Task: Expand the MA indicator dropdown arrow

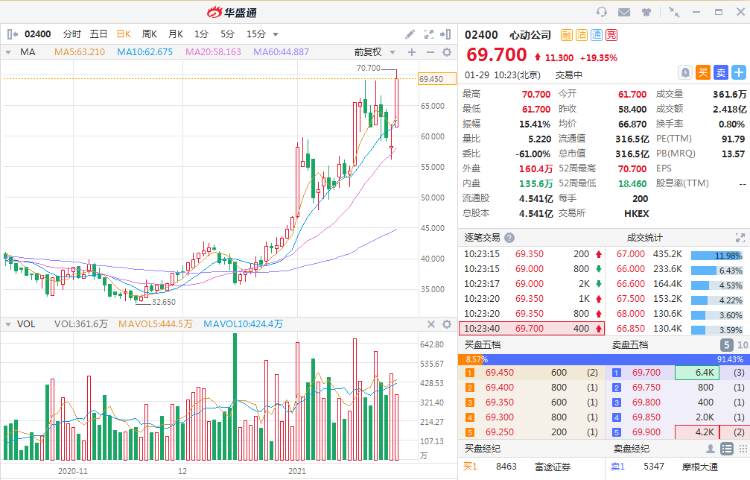Action: pos(10,52)
